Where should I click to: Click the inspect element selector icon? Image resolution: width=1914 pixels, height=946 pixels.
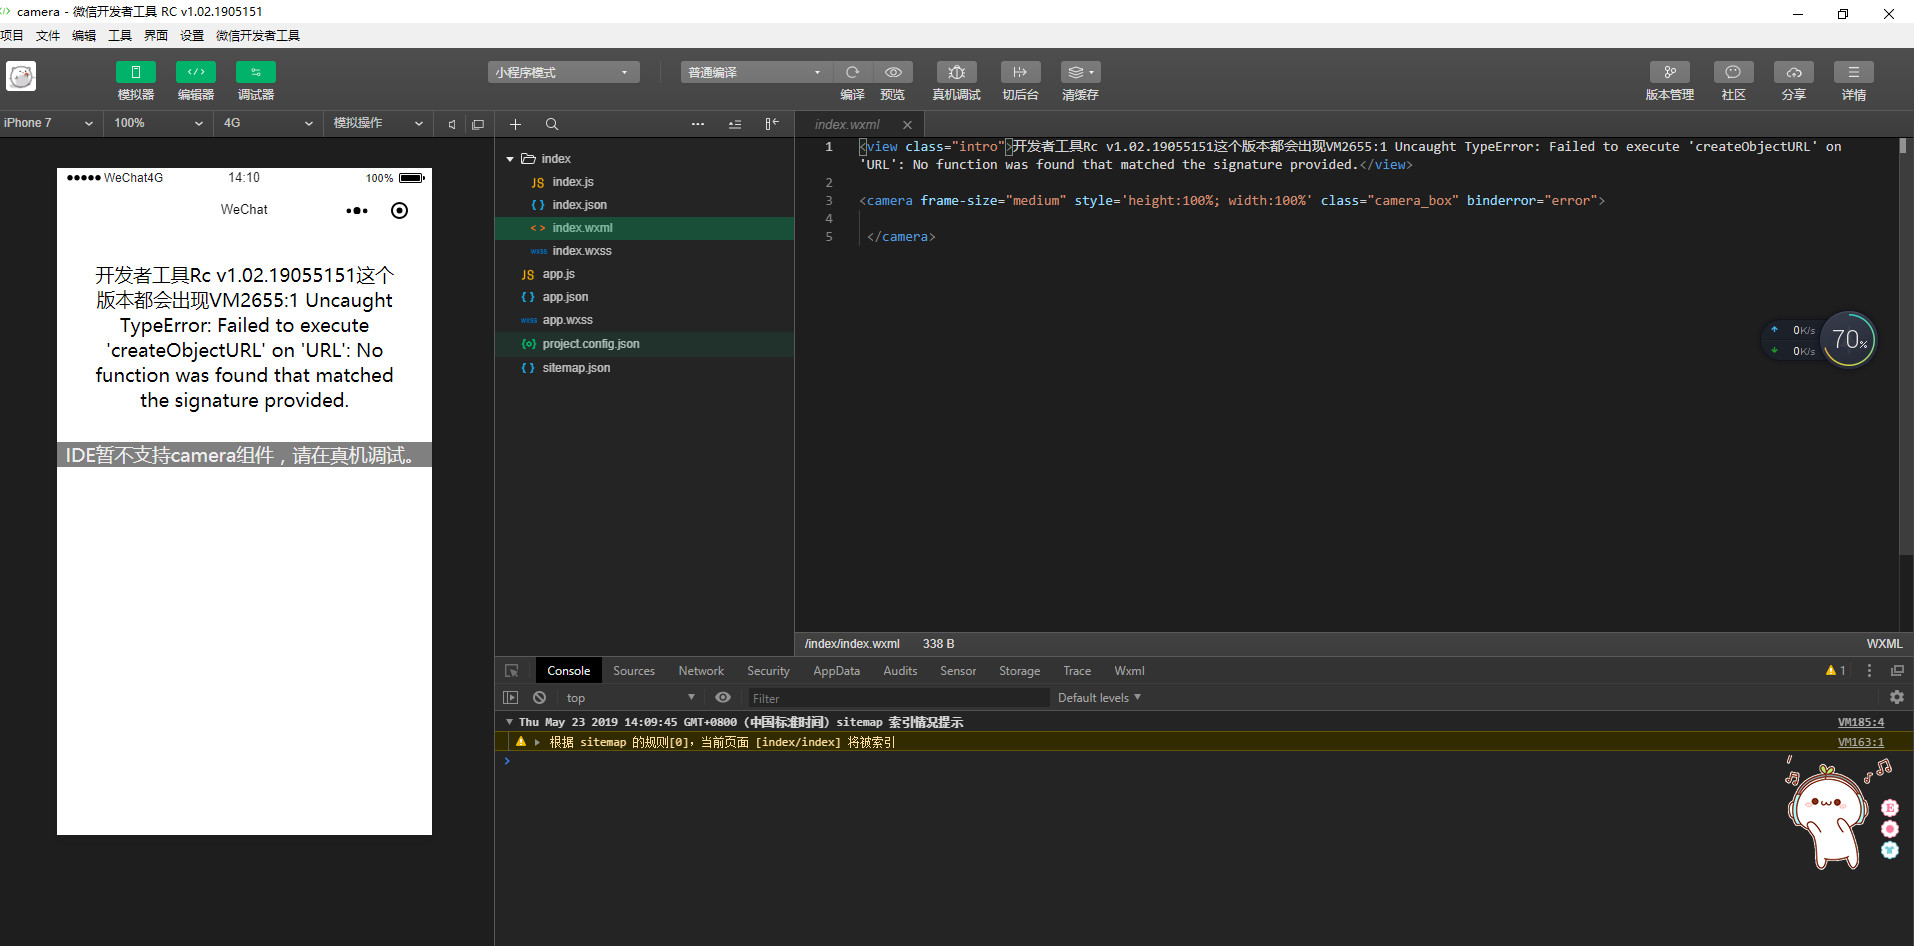pos(512,671)
